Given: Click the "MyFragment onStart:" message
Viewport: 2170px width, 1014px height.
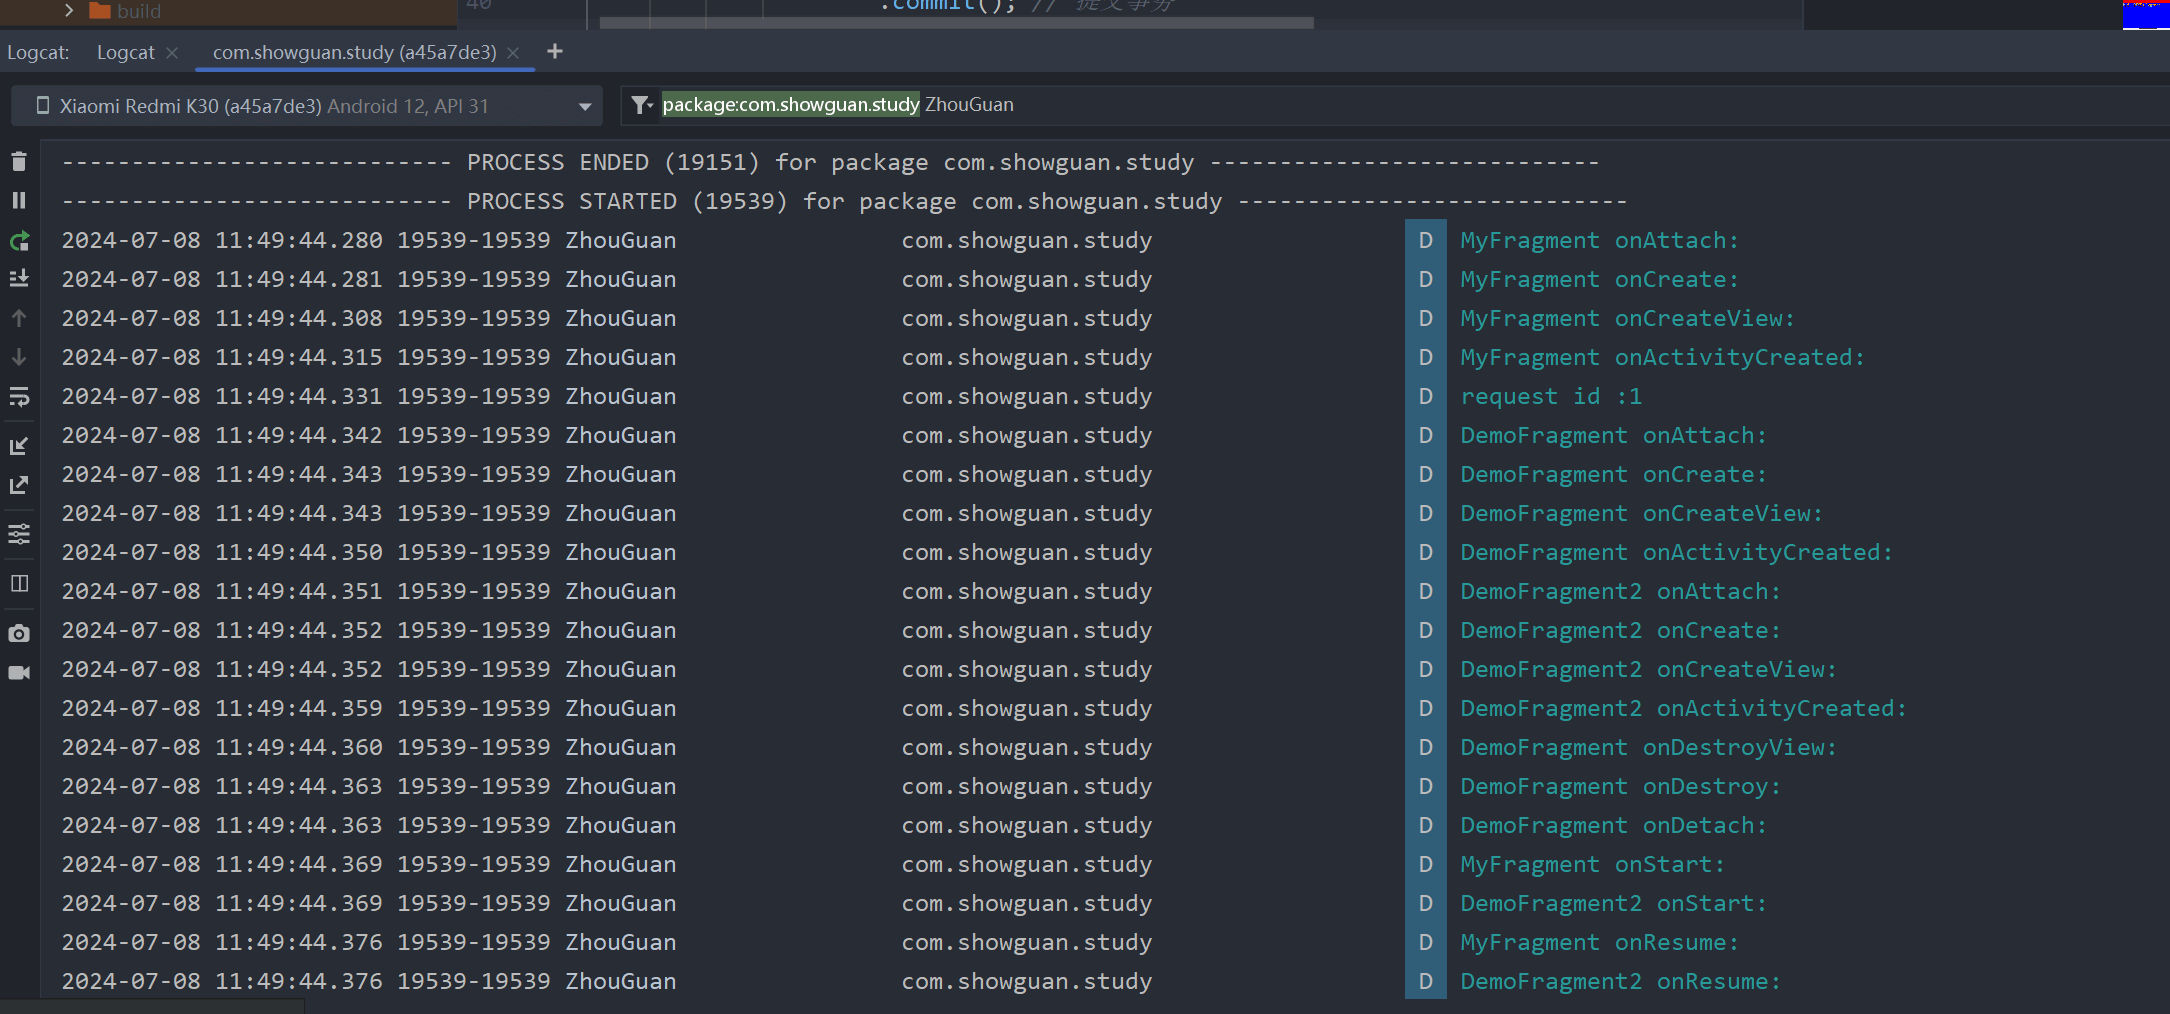Looking at the screenshot, I should (1593, 864).
